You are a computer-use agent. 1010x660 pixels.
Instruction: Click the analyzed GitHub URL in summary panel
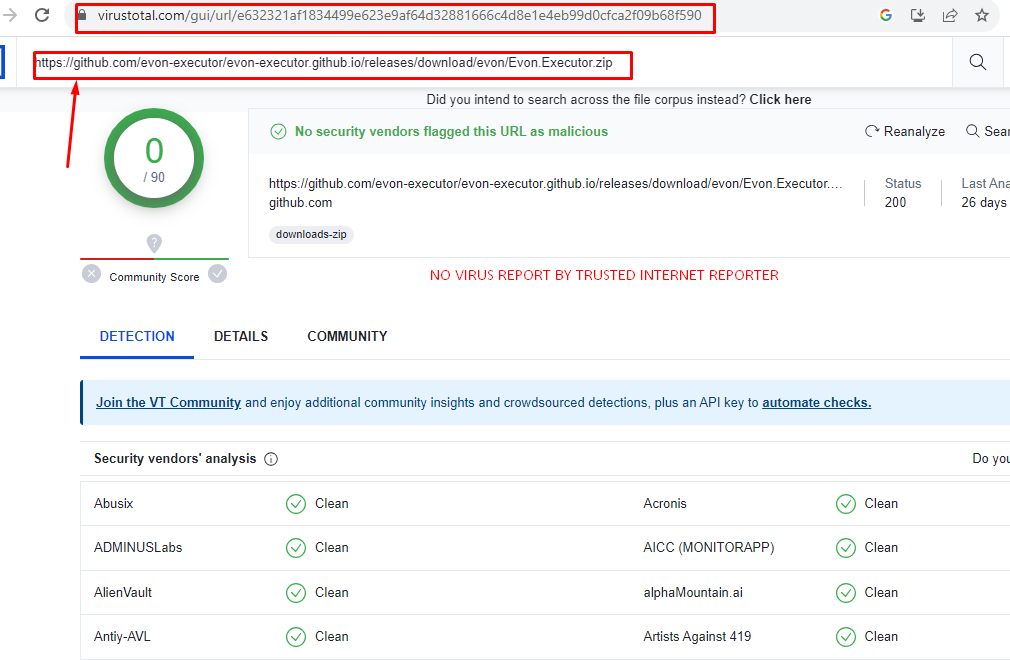pos(555,184)
